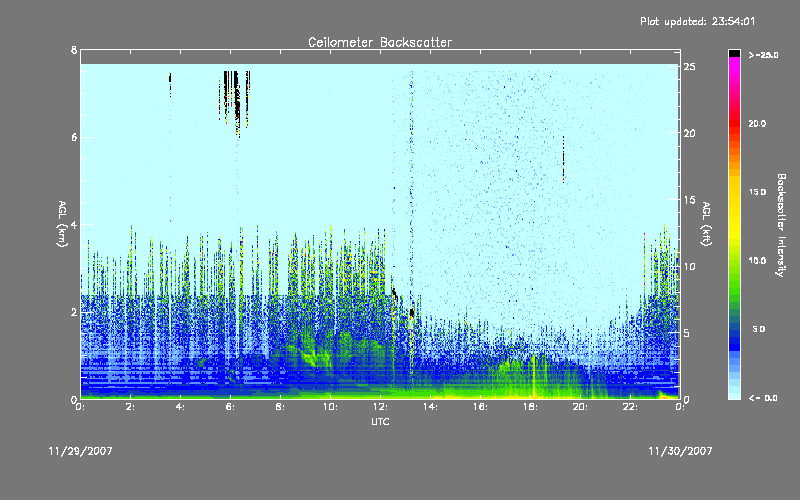Click the right axis tick label '10'
800x500 pixels.
click(689, 266)
